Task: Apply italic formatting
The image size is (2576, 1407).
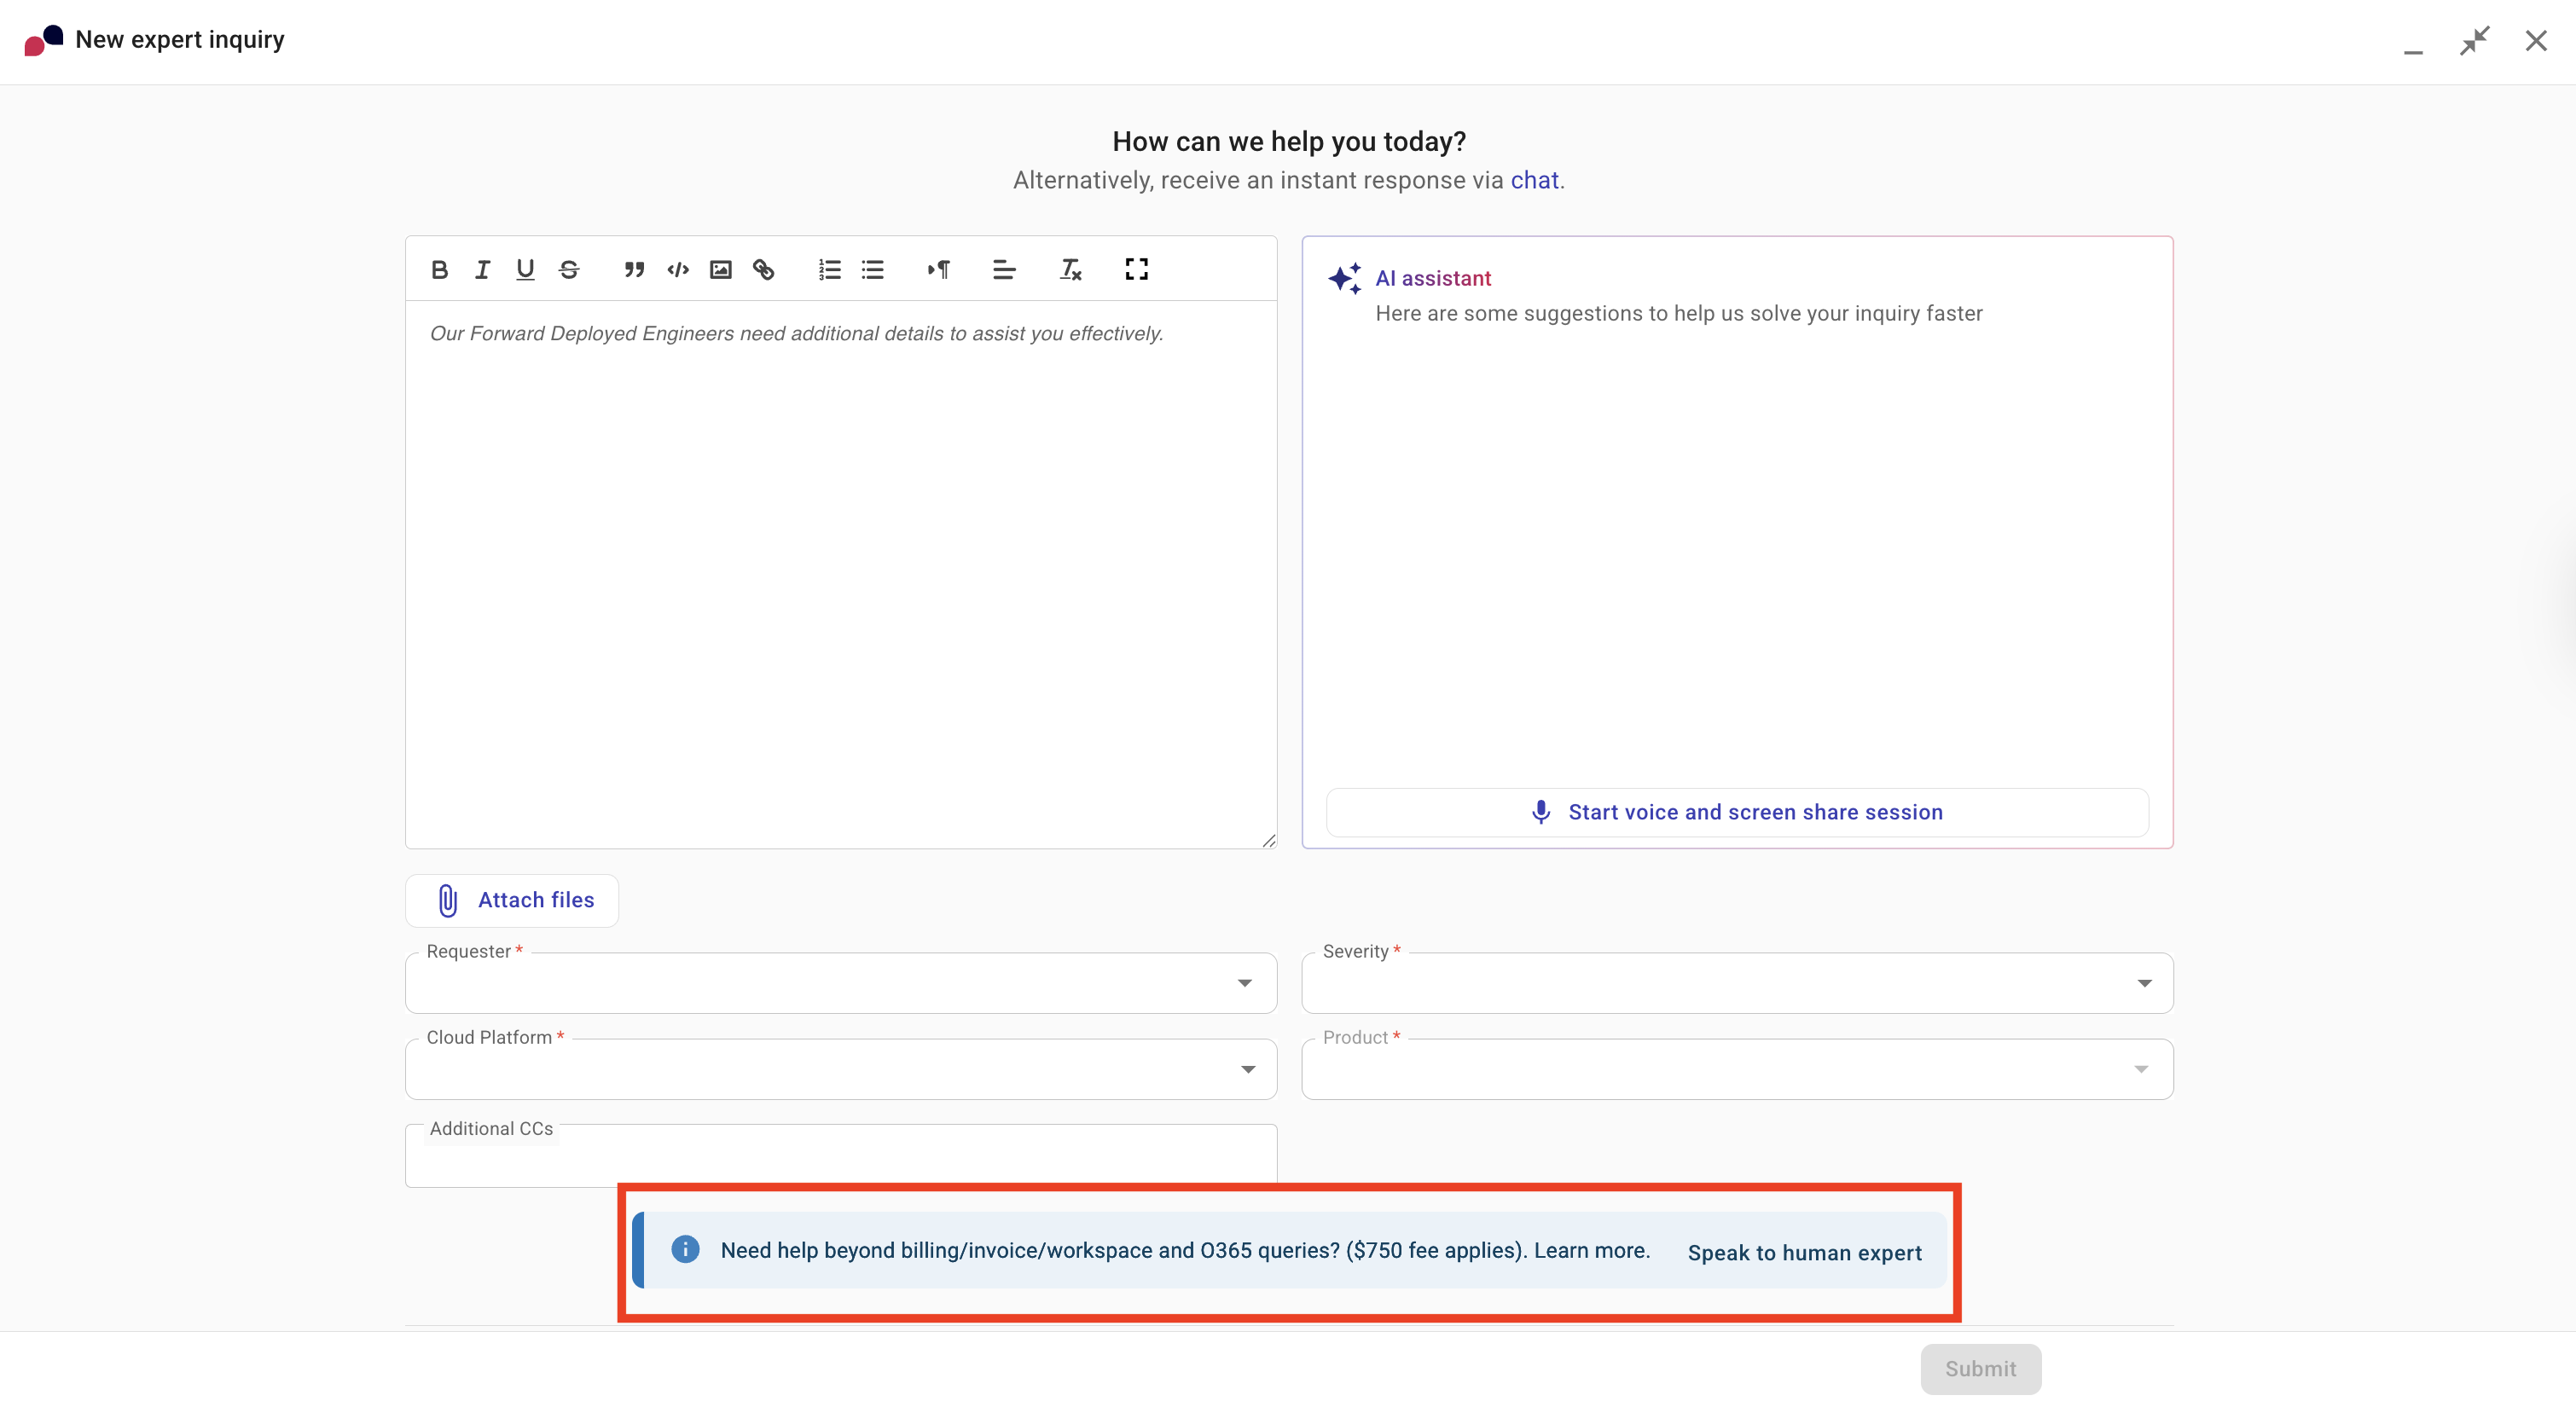Action: pos(482,269)
